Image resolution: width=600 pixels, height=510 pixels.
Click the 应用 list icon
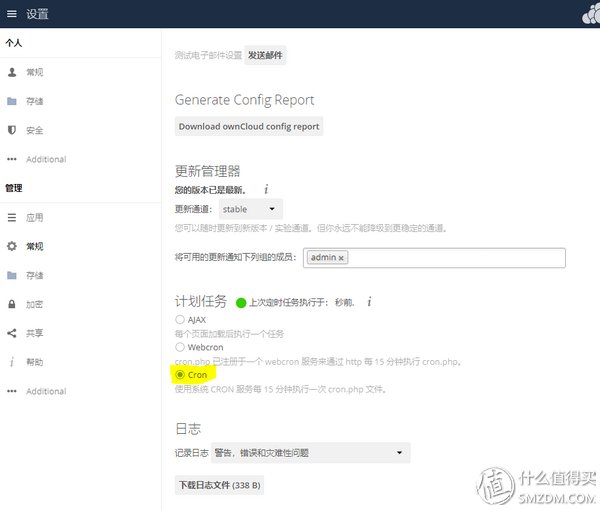(x=12, y=217)
